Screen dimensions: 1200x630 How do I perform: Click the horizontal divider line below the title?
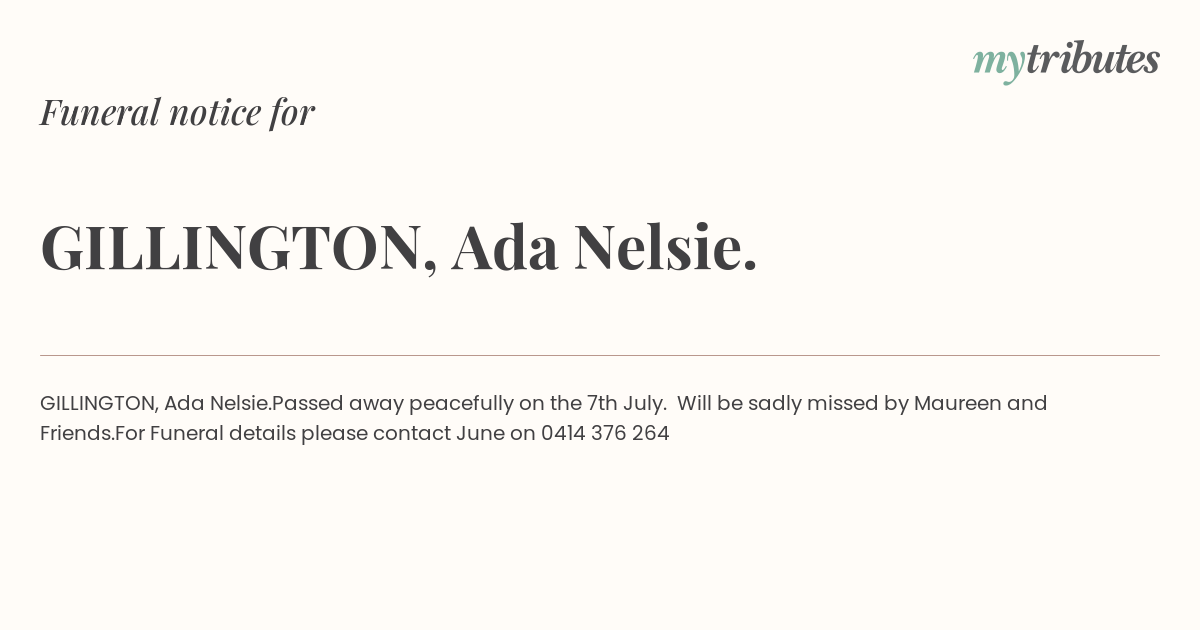point(600,355)
